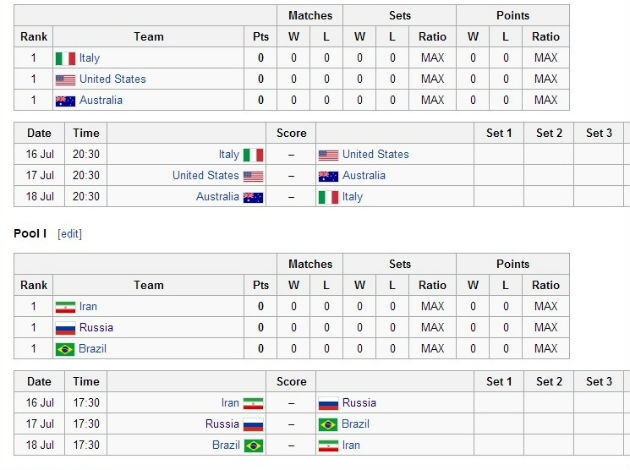The image size is (630, 470).
Task: Click the Iran flag in 18 Jul match row
Action: click(328, 445)
